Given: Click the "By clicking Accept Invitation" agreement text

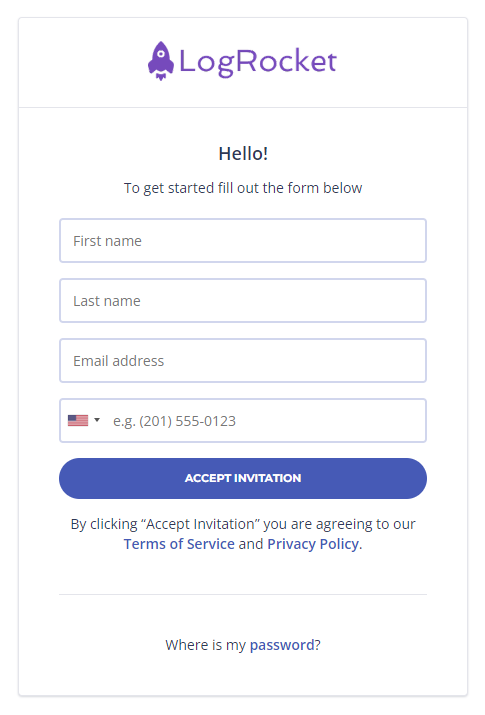Looking at the screenshot, I should (x=243, y=524).
